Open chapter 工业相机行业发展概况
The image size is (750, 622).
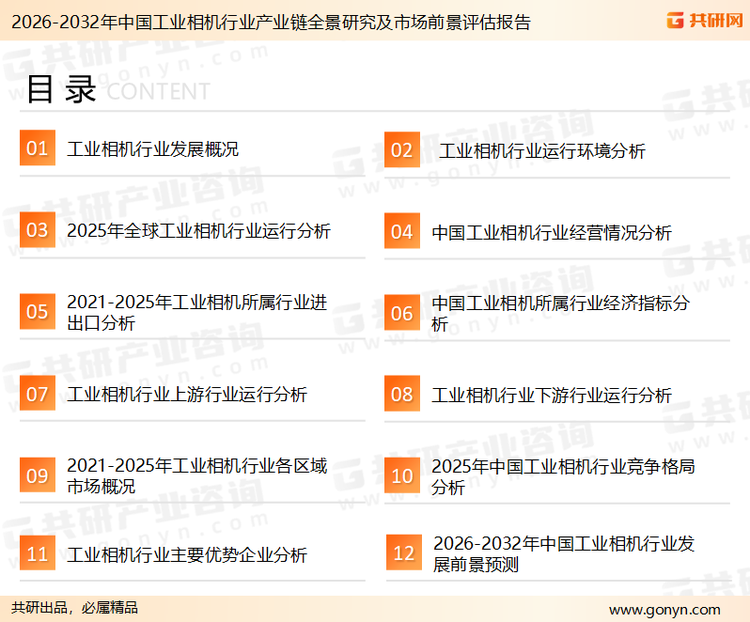[x=153, y=150]
